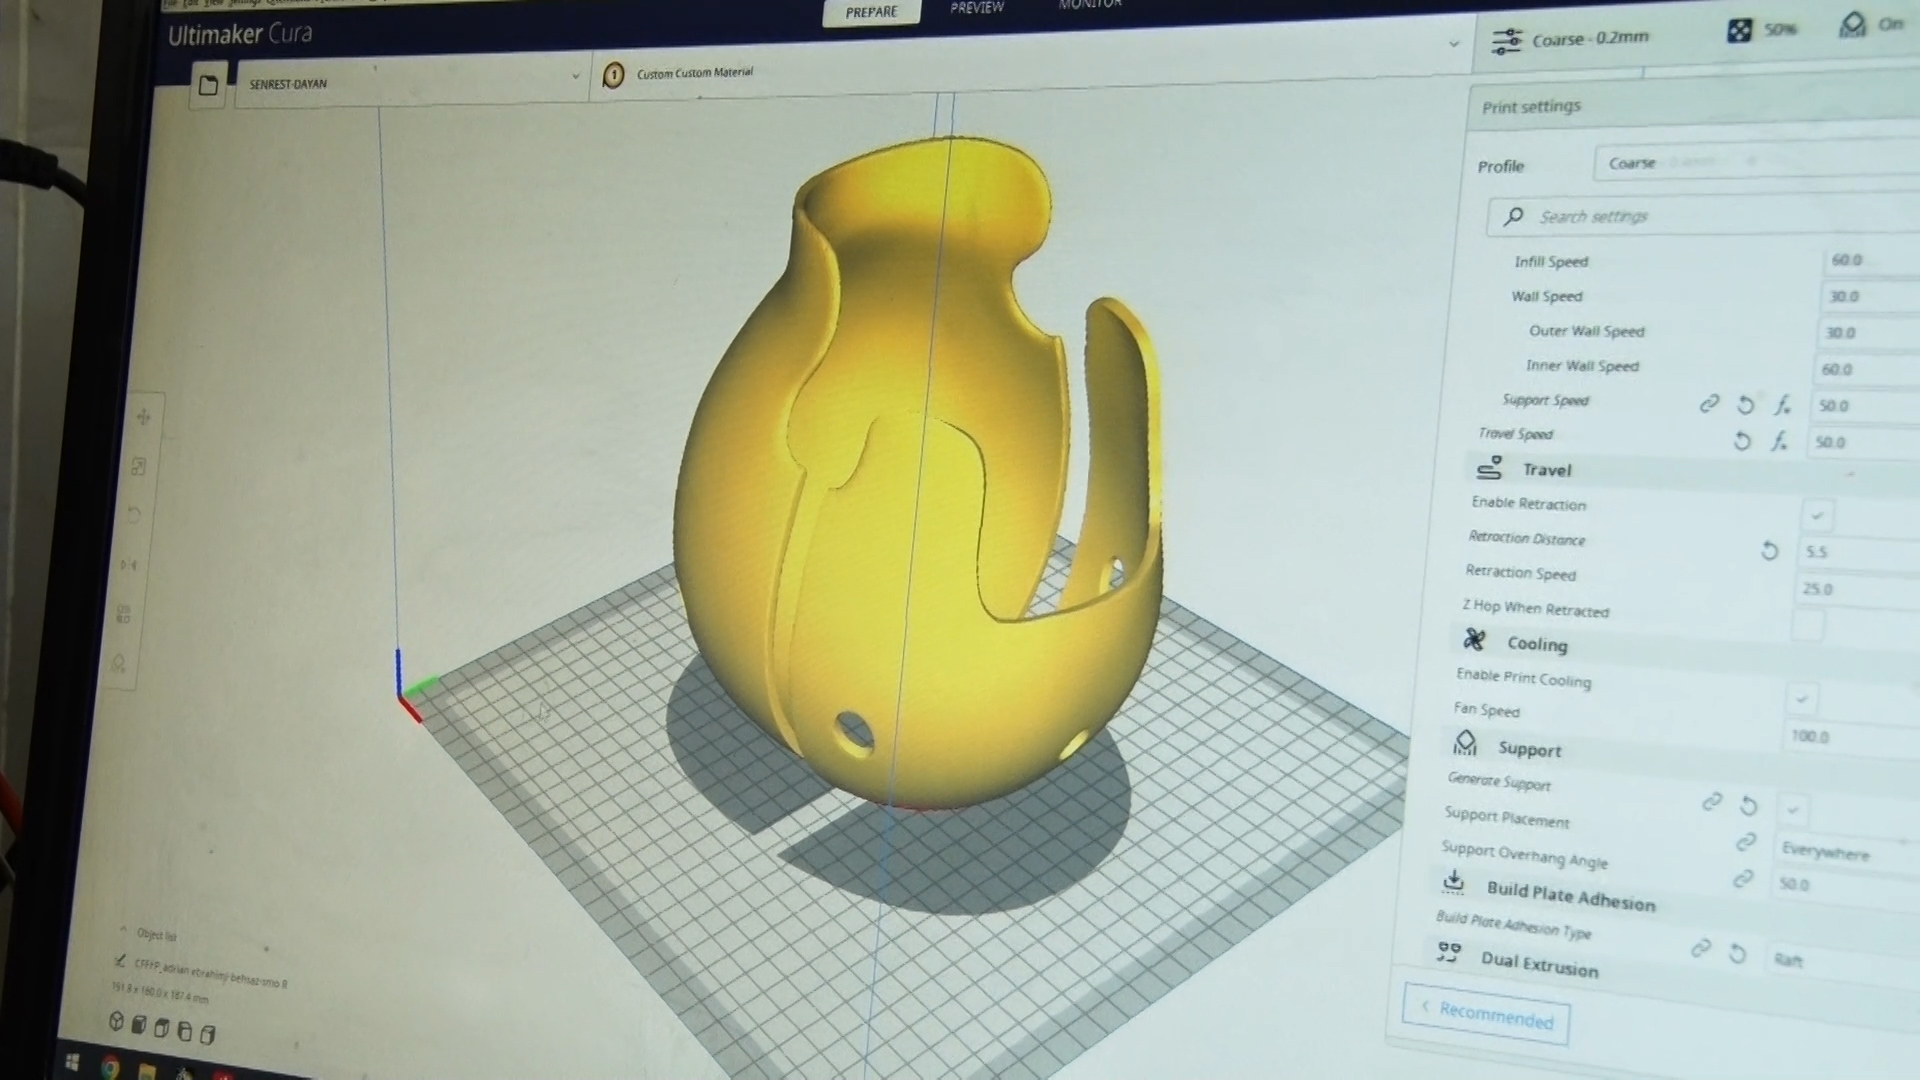Toggle the Enable Print Cooling checkbox
The width and height of the screenshot is (1920, 1080).
click(1801, 698)
